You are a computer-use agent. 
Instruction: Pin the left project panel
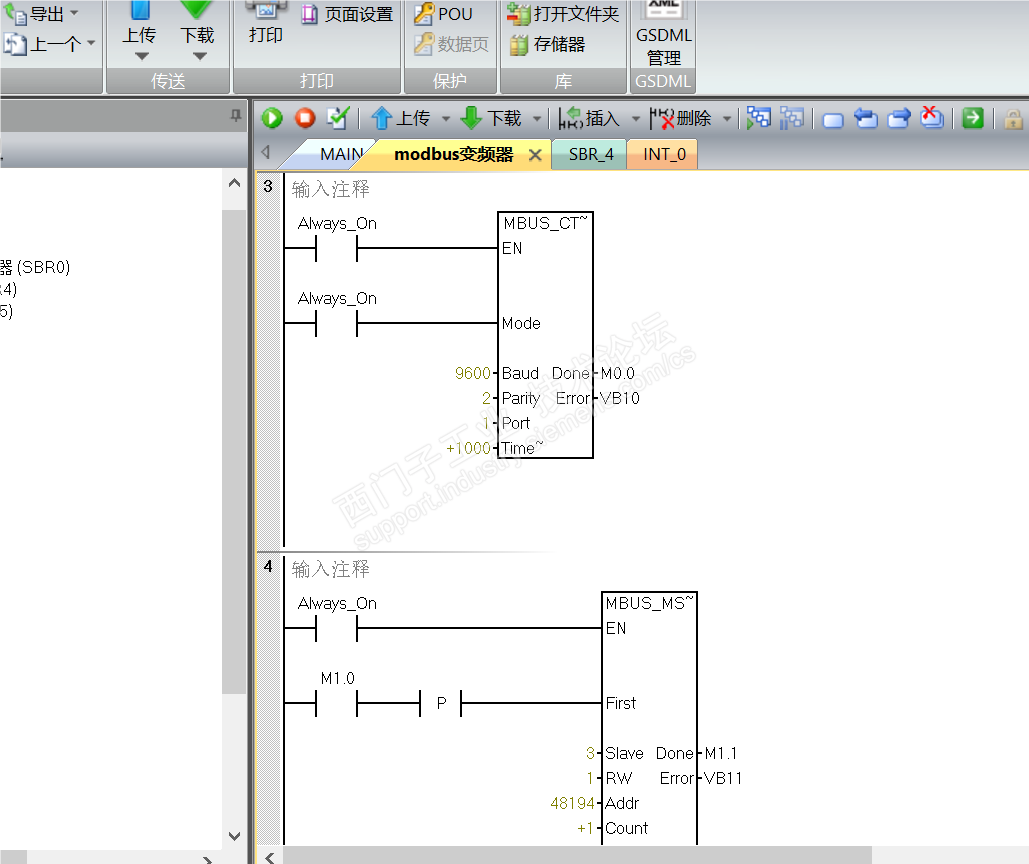click(236, 116)
